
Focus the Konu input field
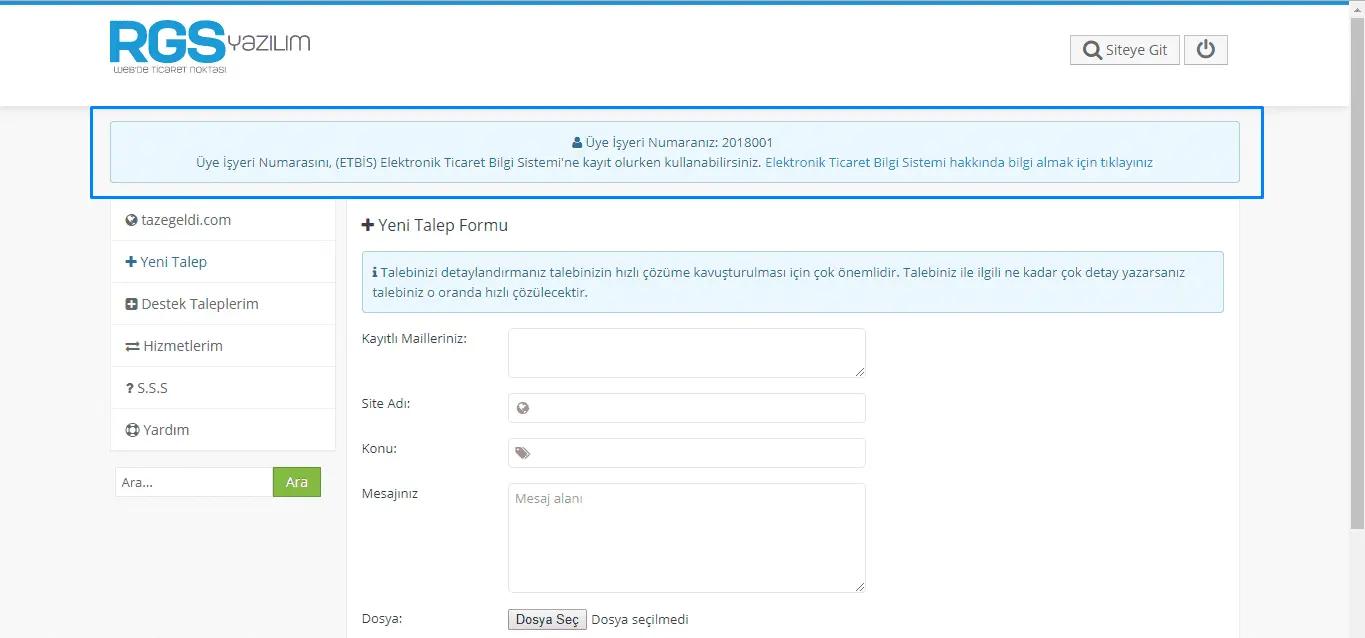tap(696, 453)
